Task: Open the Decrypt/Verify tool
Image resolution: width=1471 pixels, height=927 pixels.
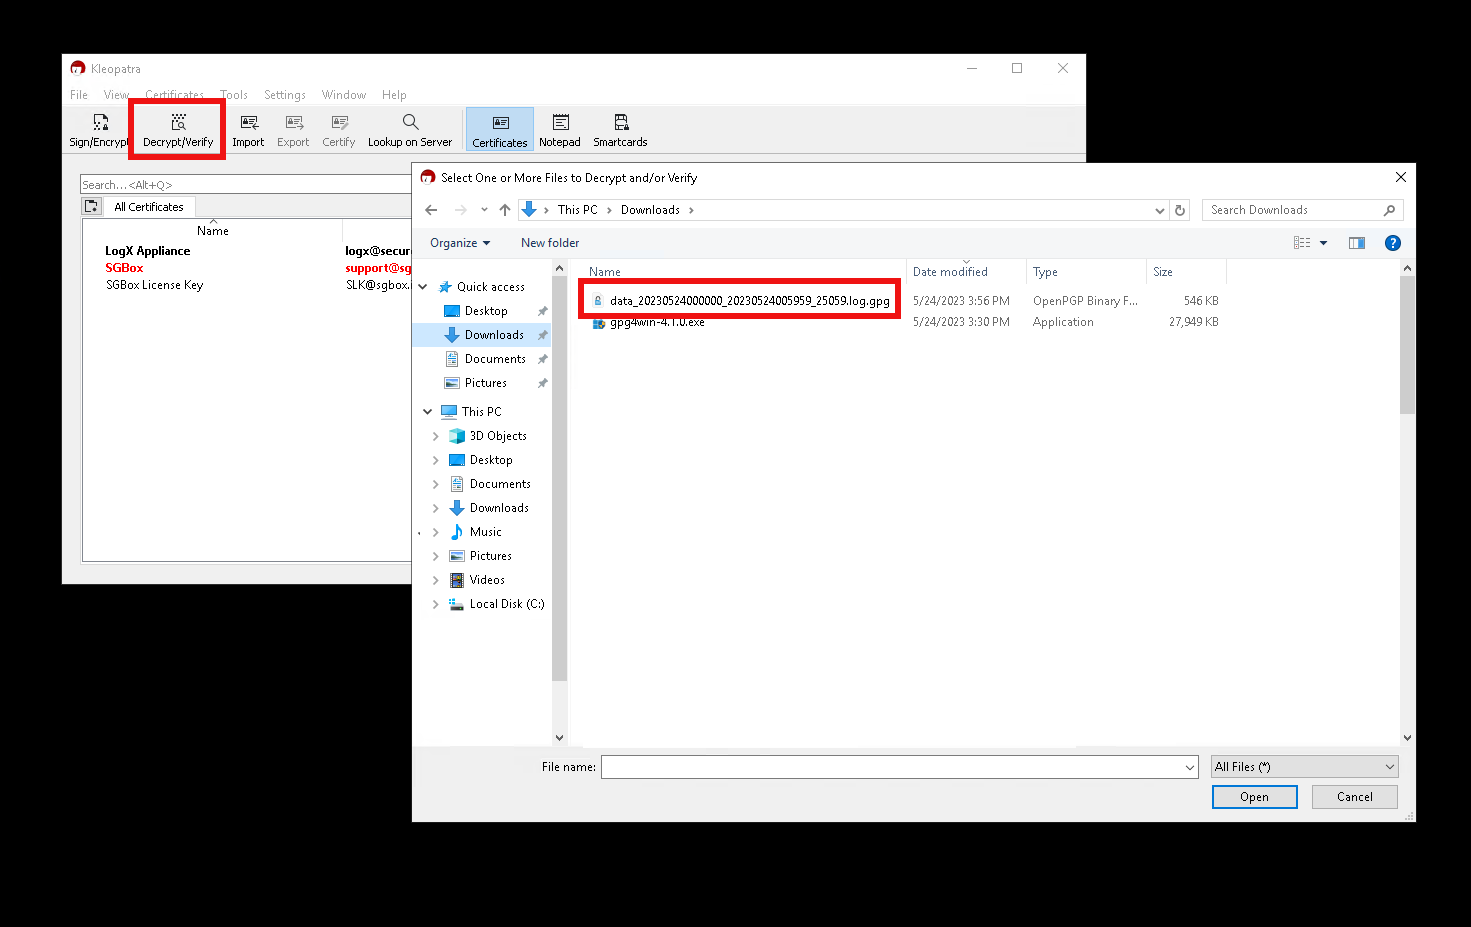Action: pyautogui.click(x=177, y=128)
